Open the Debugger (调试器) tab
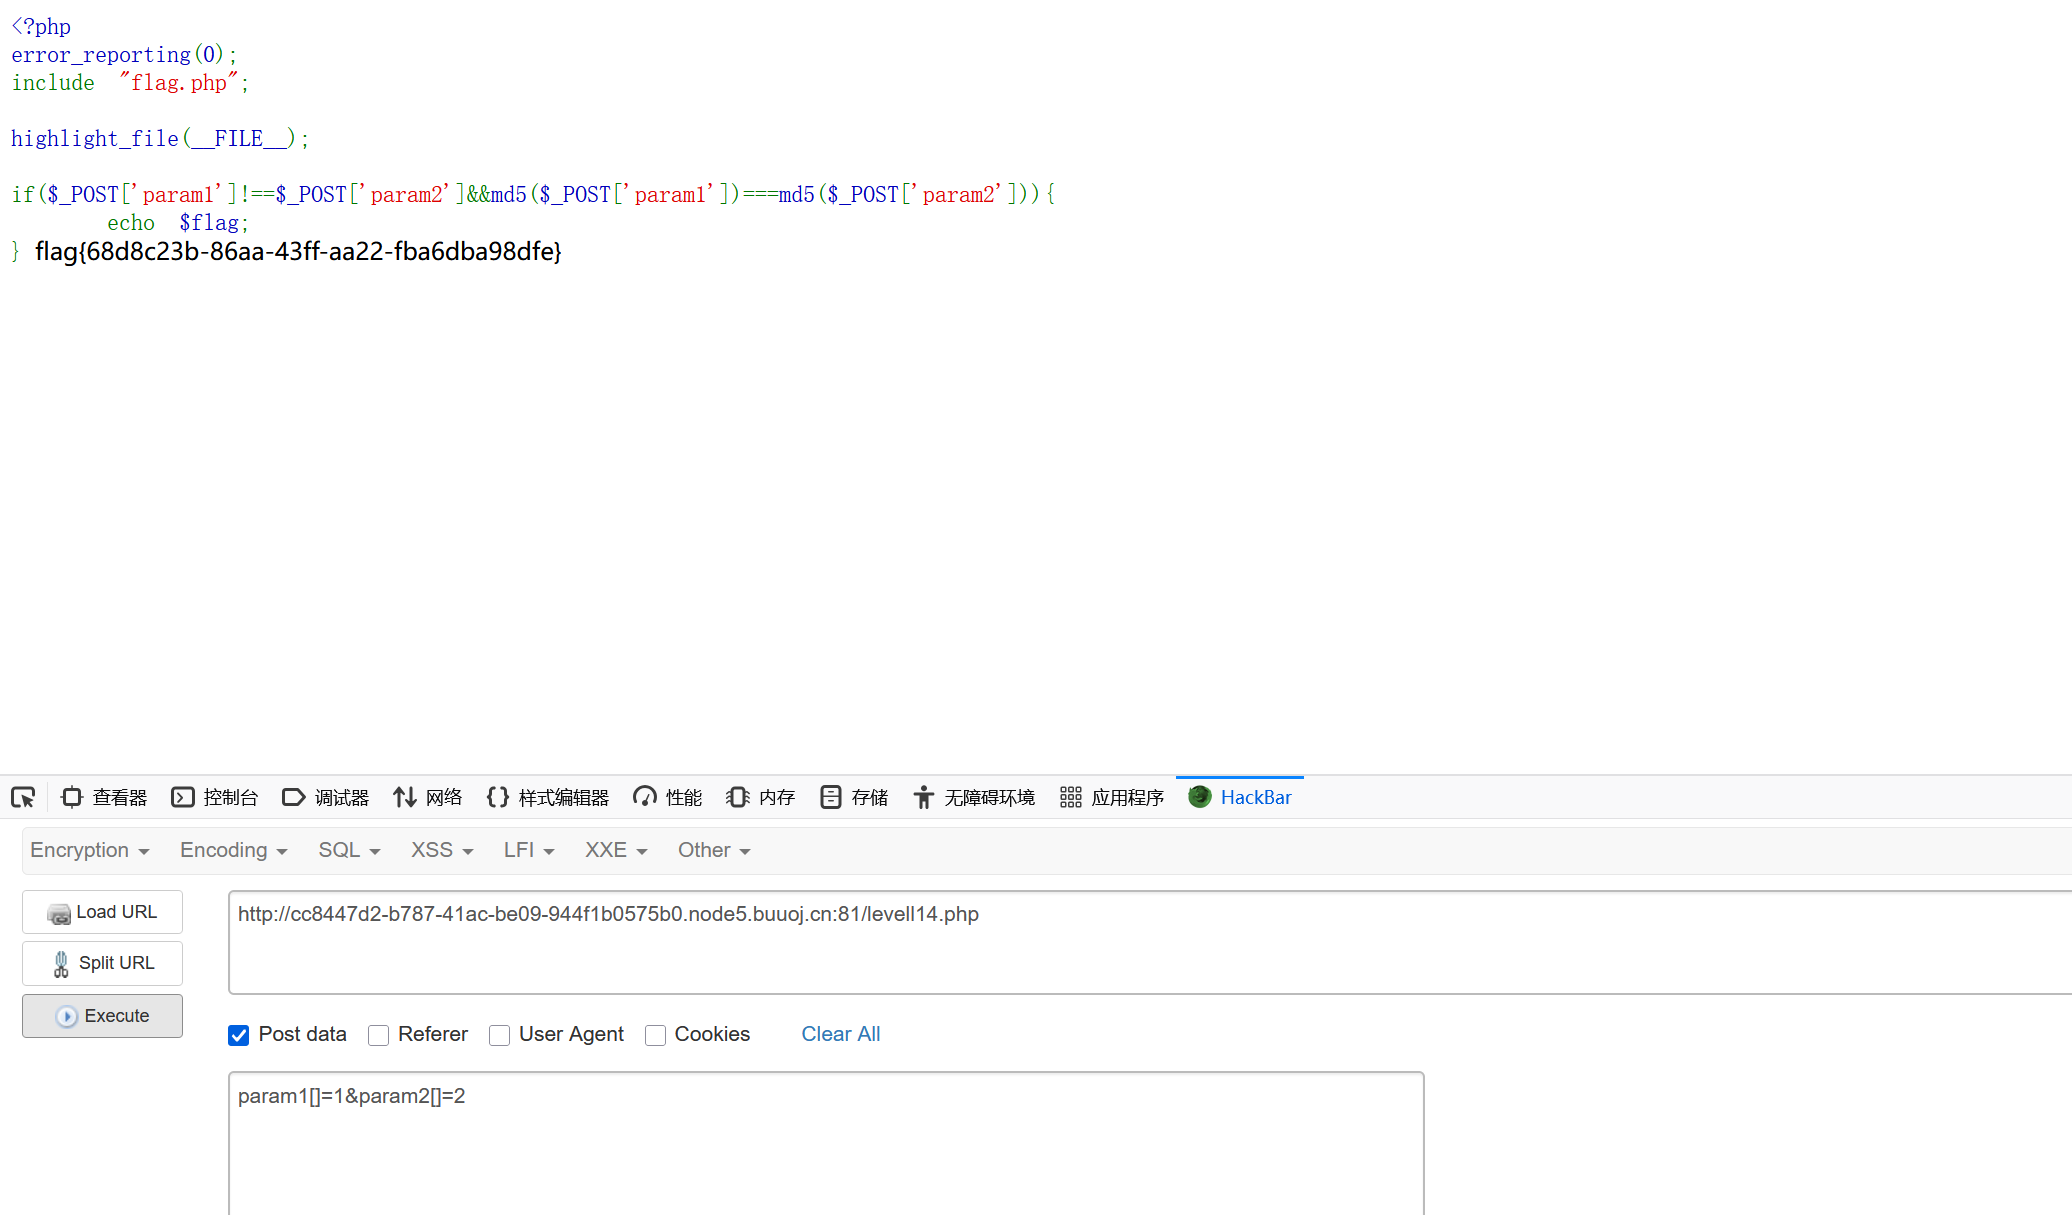2072x1215 pixels. (326, 797)
